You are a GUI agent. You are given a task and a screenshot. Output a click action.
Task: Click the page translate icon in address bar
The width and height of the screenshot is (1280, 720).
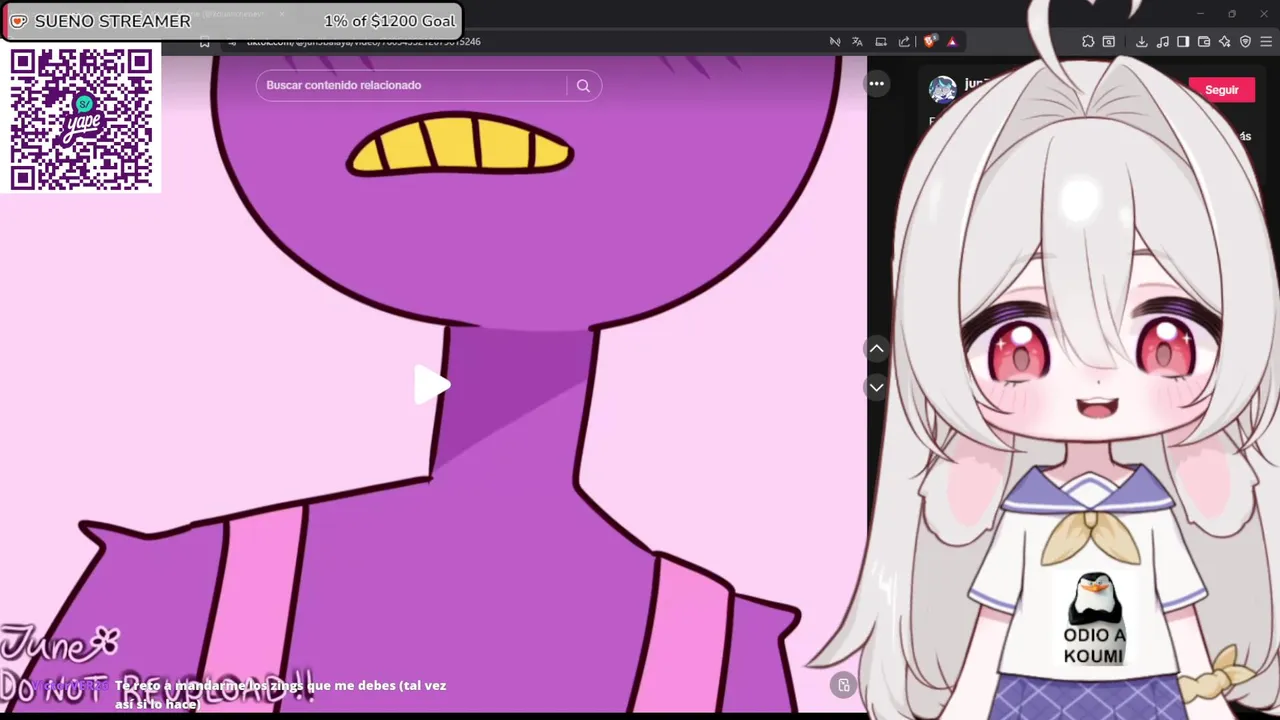857,42
